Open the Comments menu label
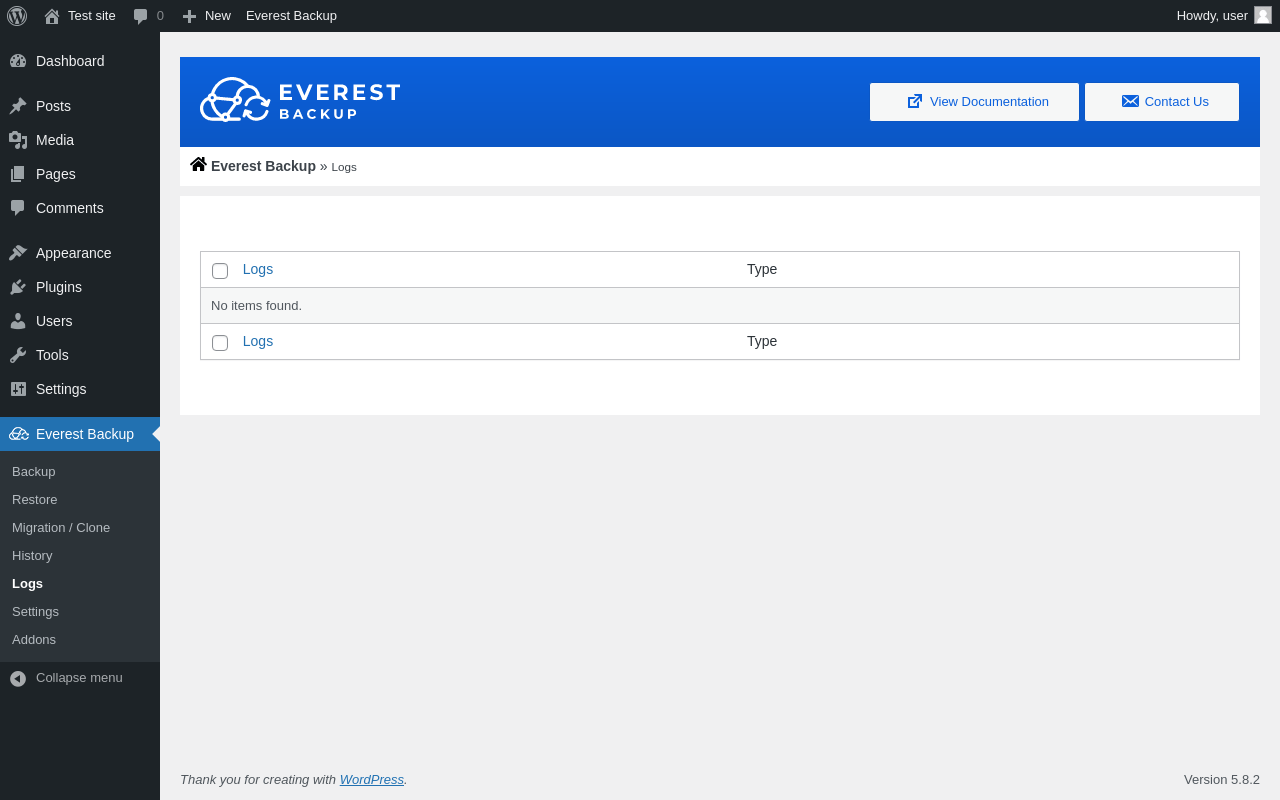Screen dimensions: 1280x800 coord(70,208)
